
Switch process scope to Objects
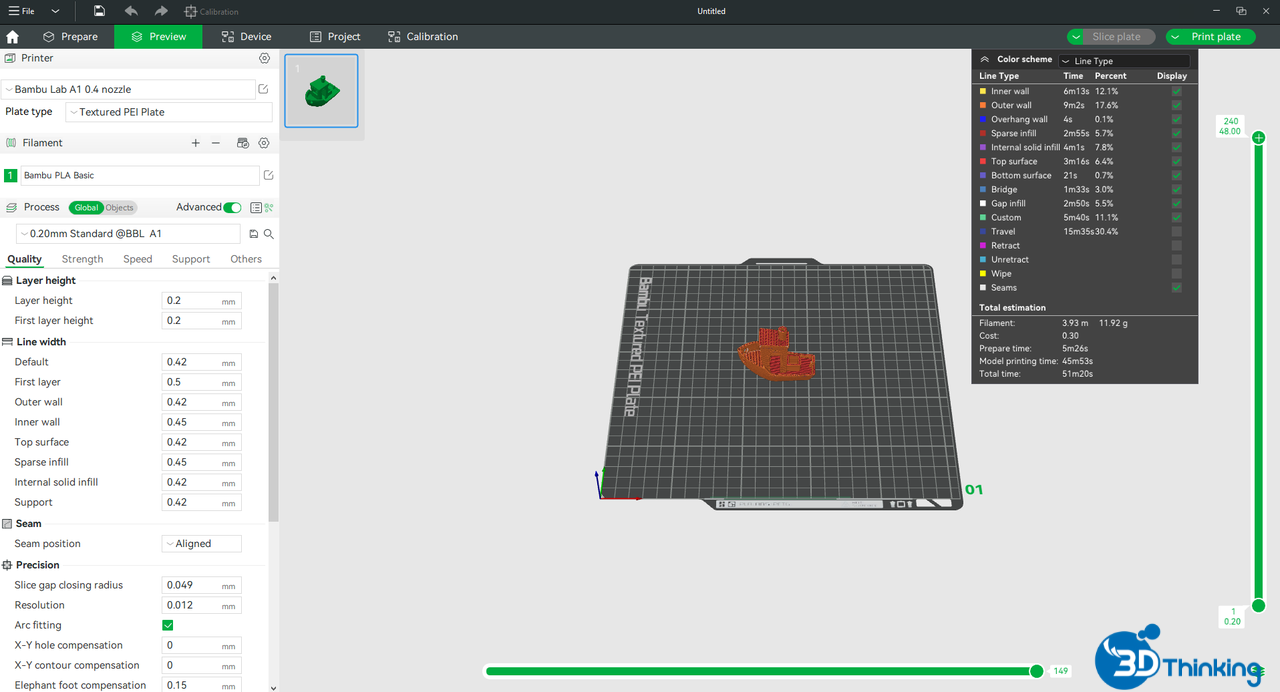point(119,208)
